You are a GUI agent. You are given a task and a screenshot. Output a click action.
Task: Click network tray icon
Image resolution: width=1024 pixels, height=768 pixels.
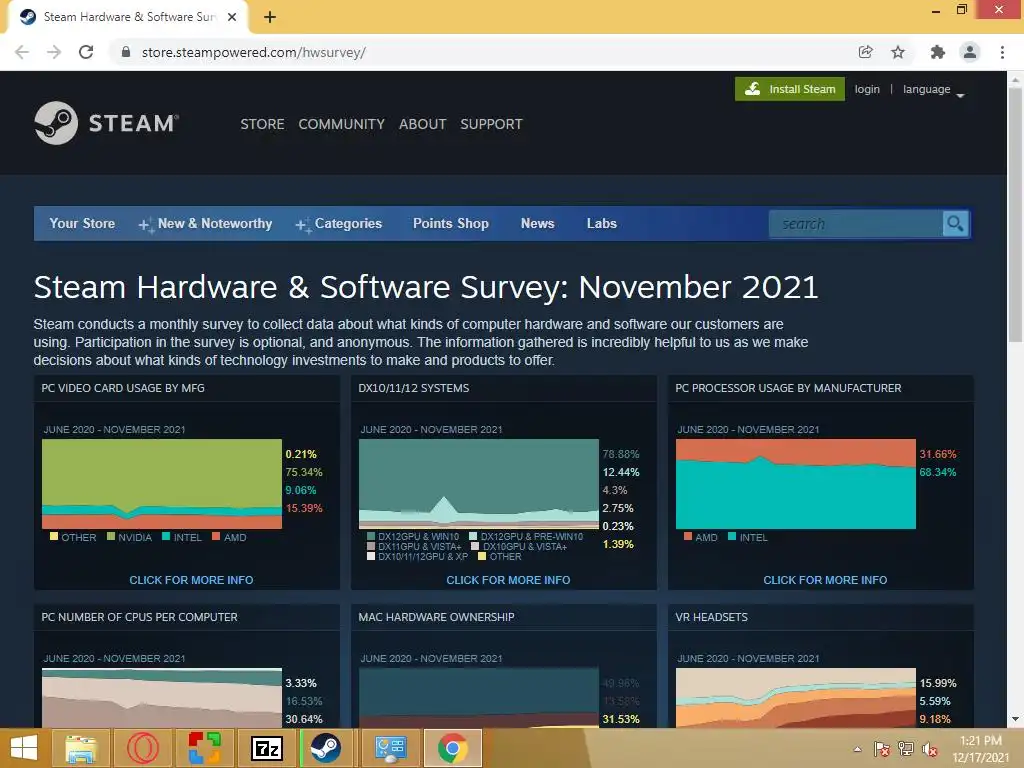pyautogui.click(x=906, y=749)
